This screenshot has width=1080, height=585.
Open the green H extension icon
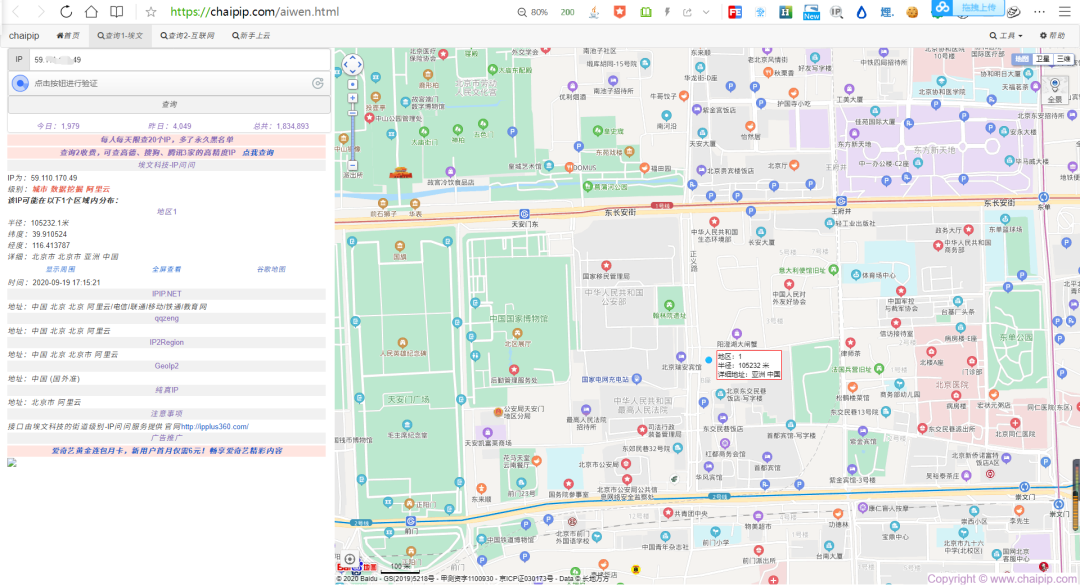785,12
